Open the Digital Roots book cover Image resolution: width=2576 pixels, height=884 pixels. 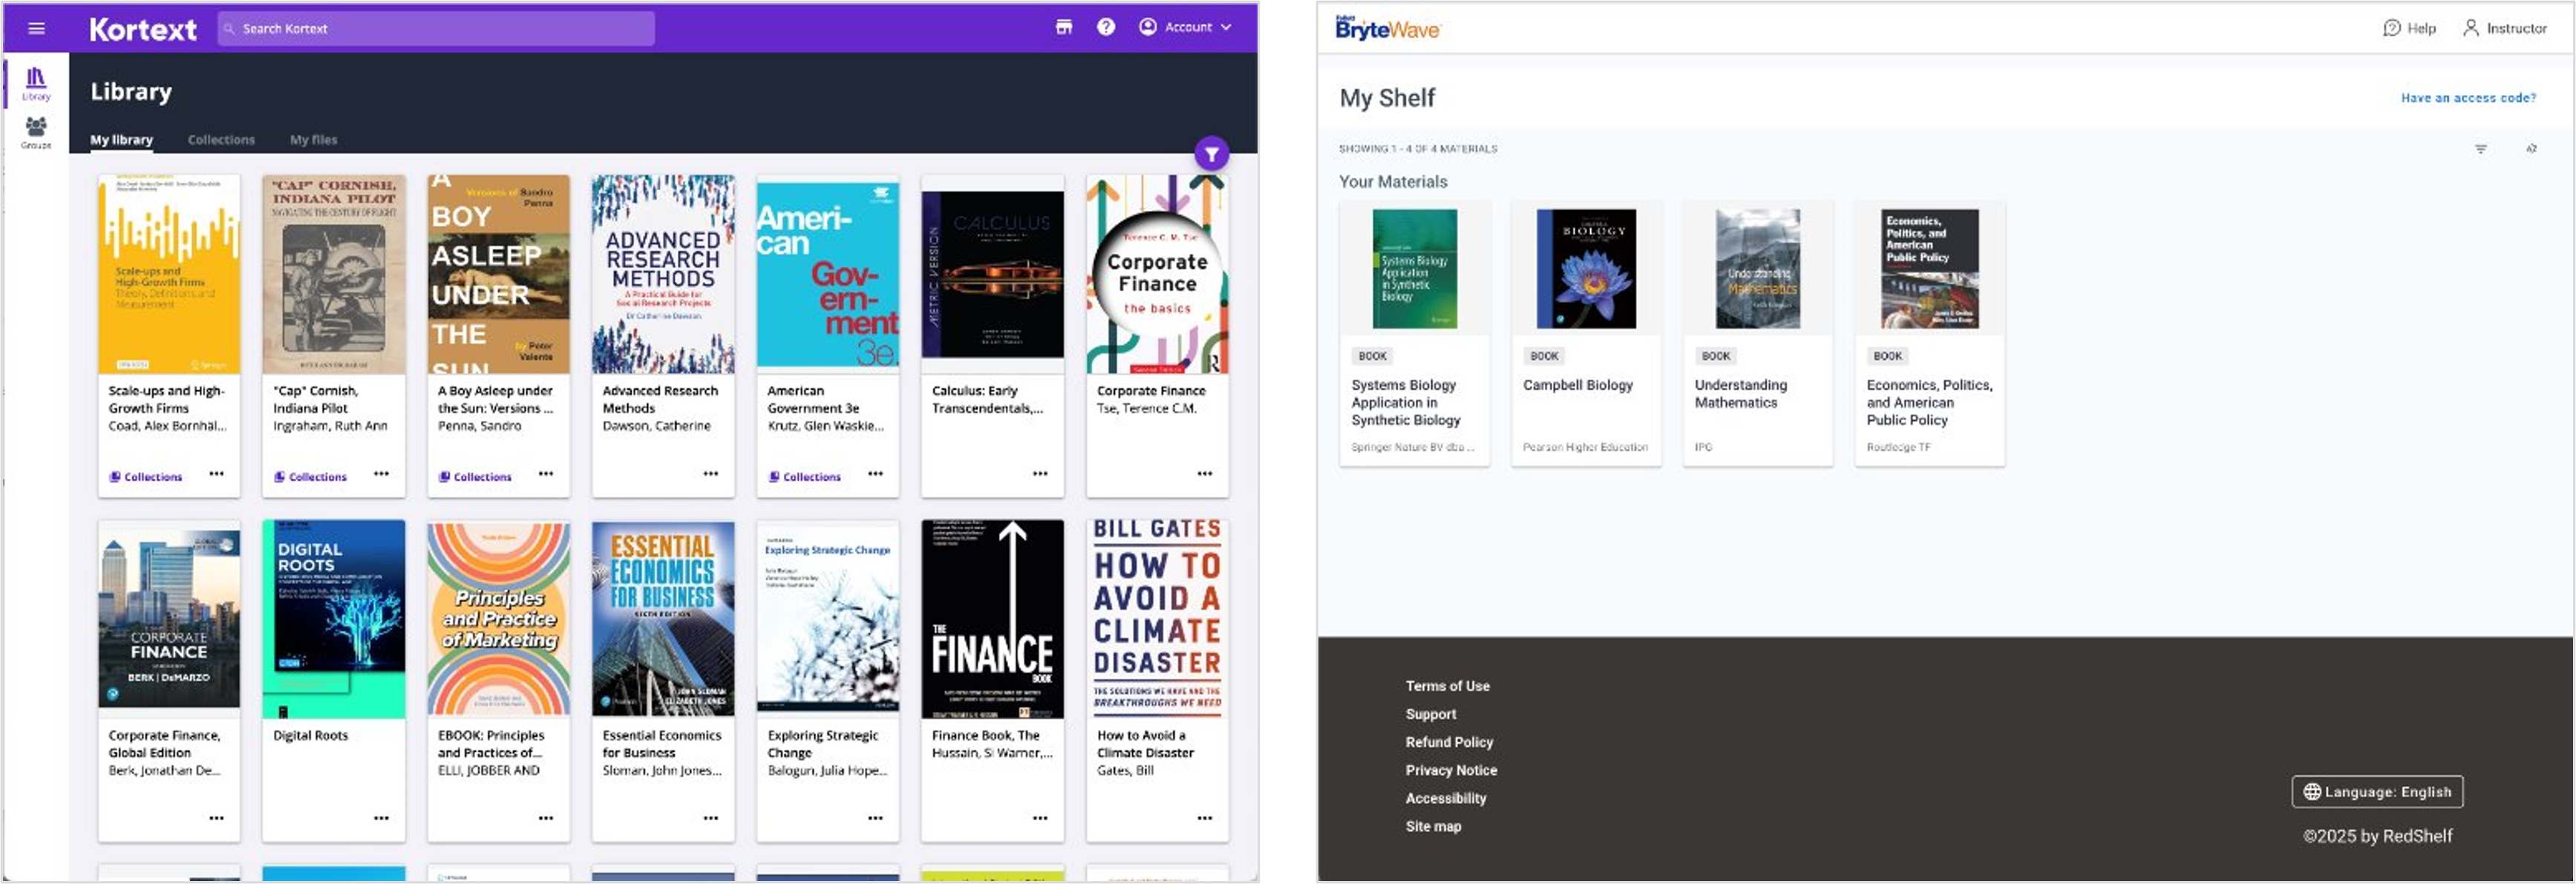(x=334, y=618)
